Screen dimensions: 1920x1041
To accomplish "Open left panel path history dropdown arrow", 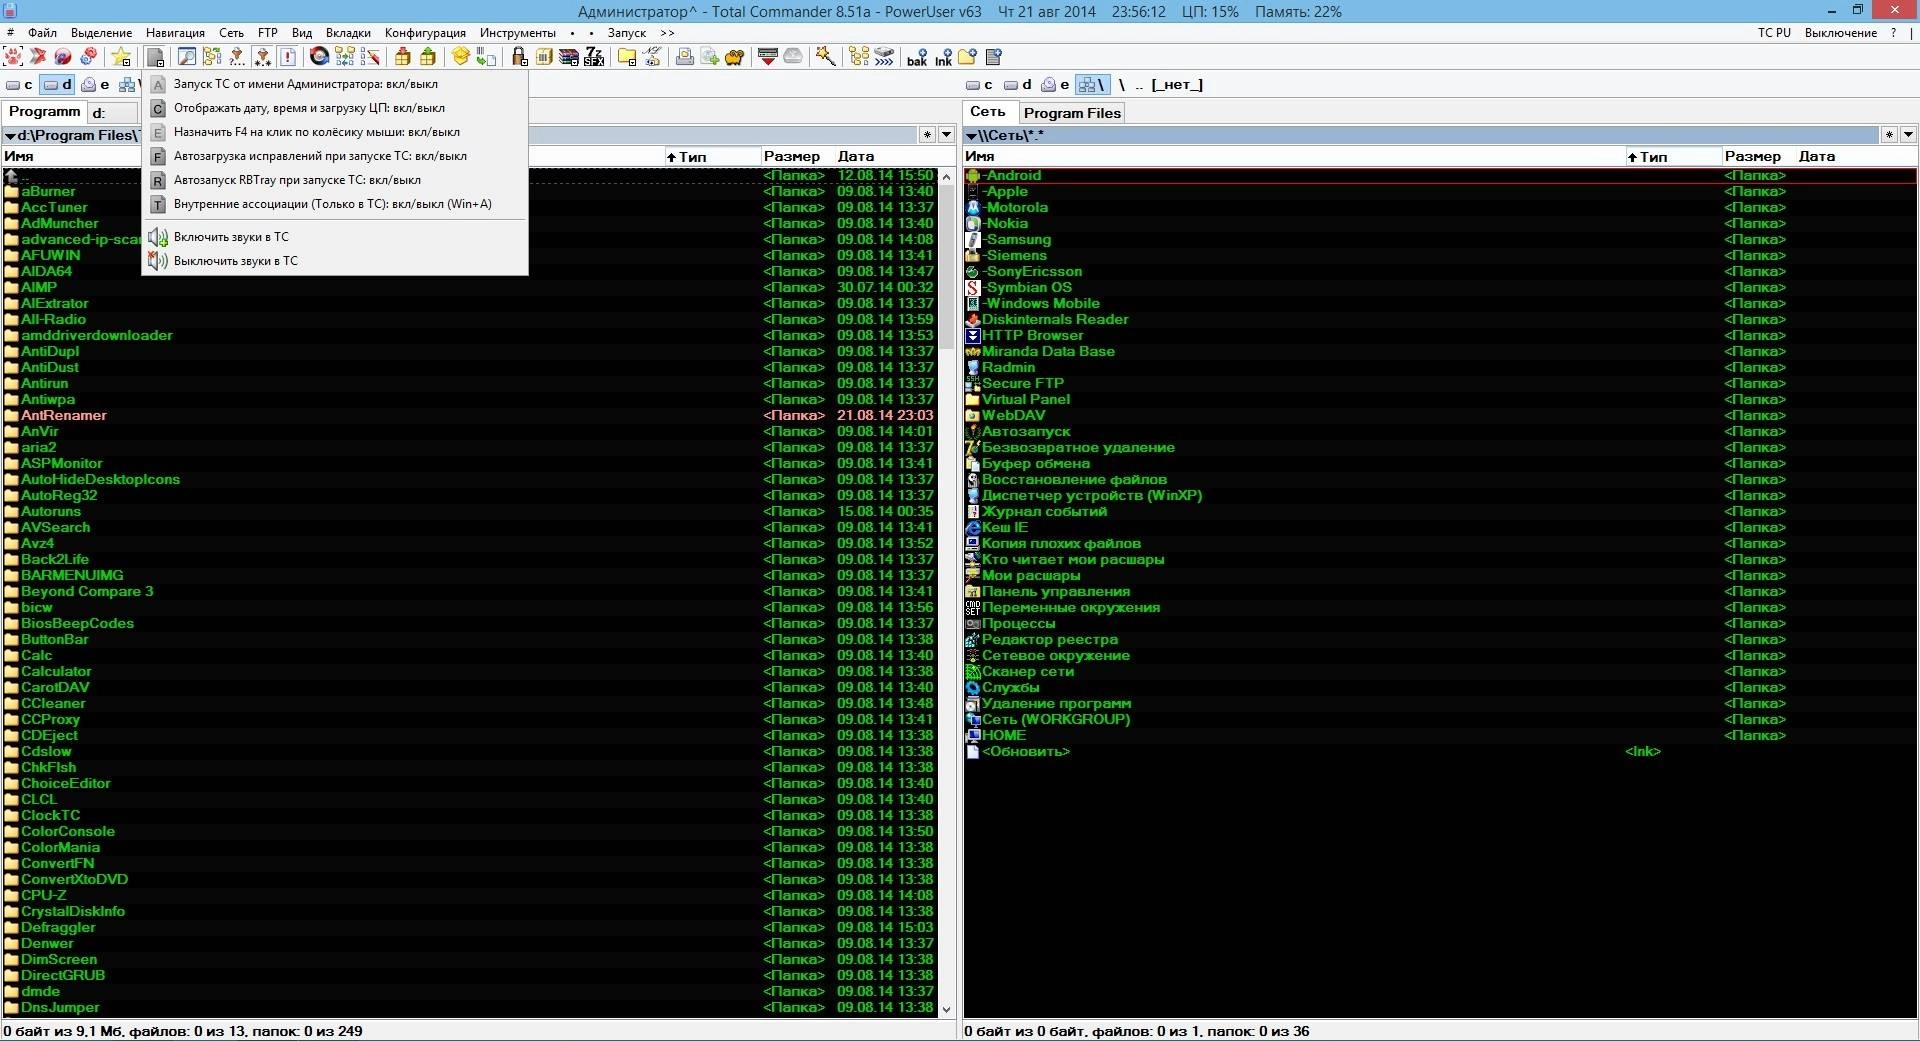I will point(946,135).
